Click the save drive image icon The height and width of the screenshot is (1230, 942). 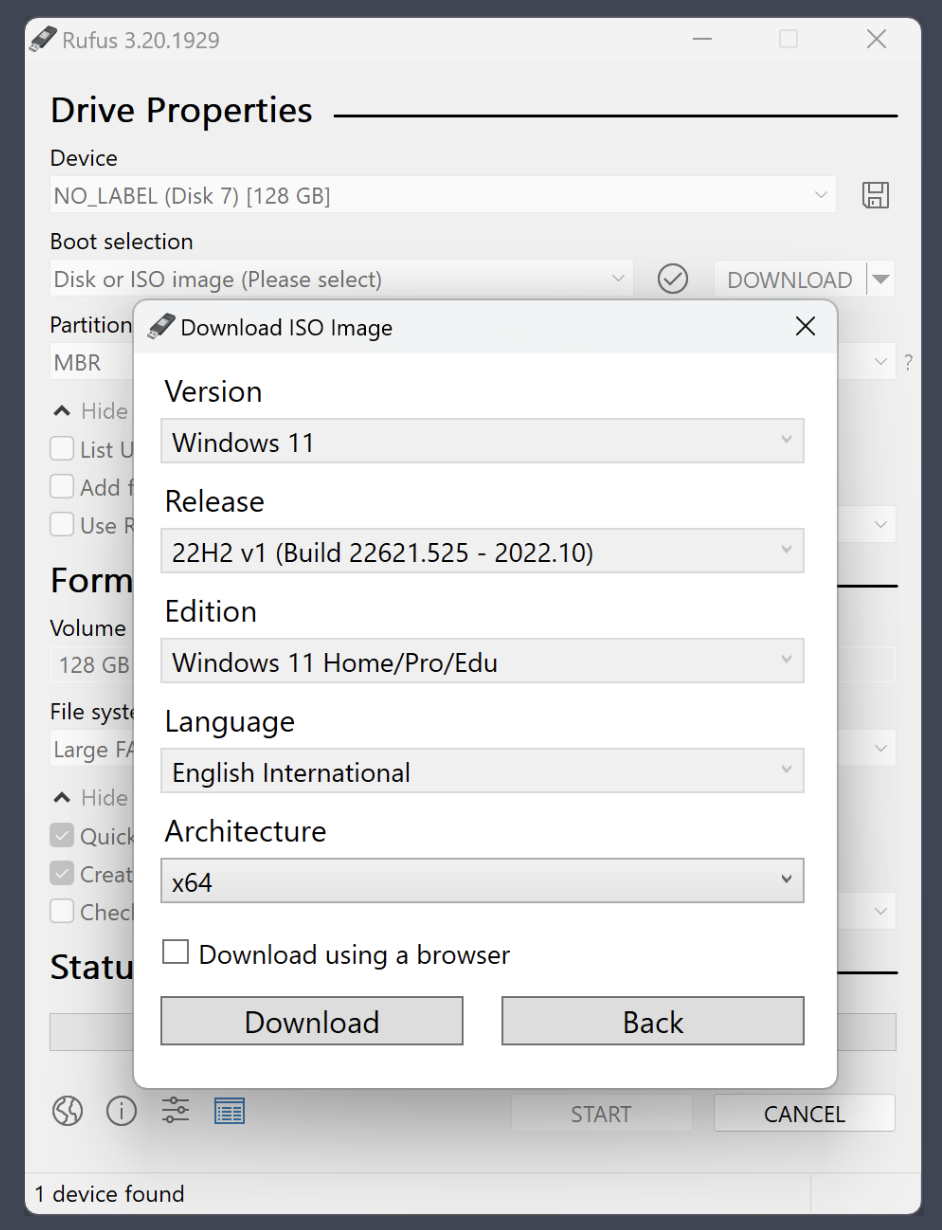point(875,195)
